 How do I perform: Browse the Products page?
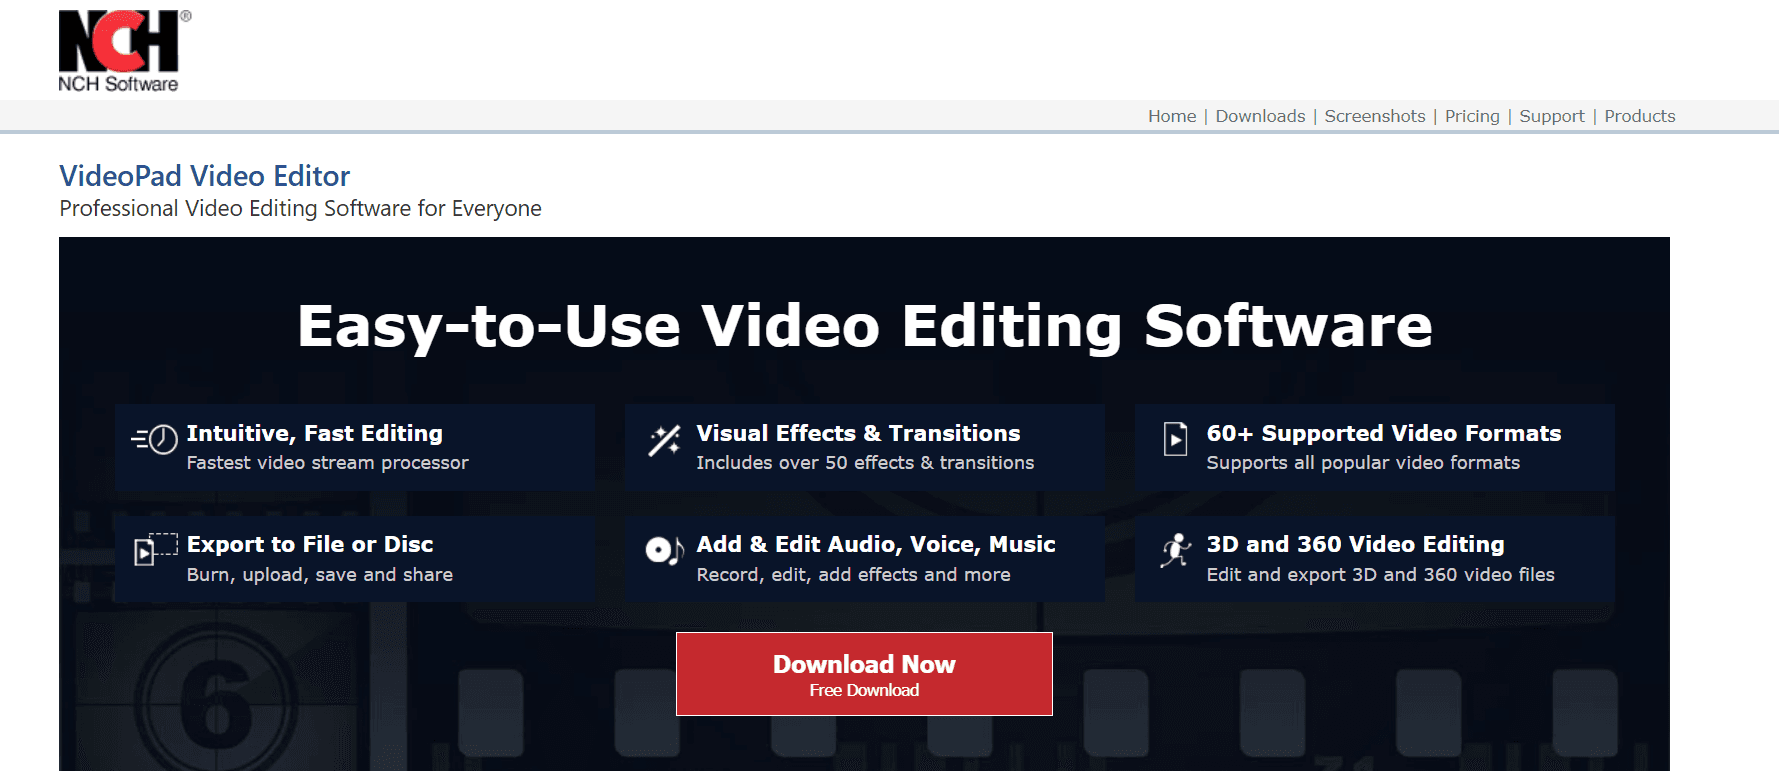1639,116
